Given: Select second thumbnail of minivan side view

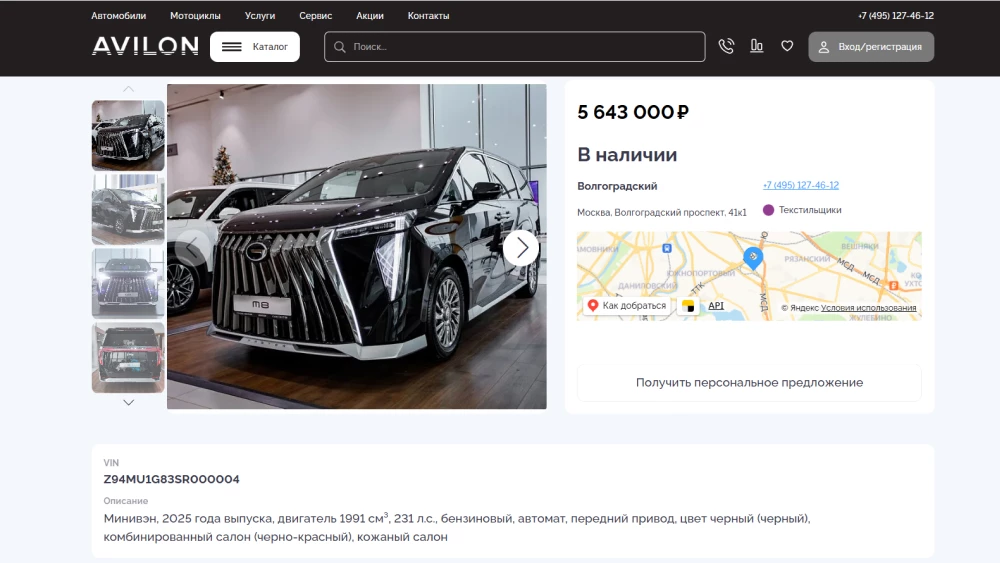Looking at the screenshot, I should pos(128,209).
